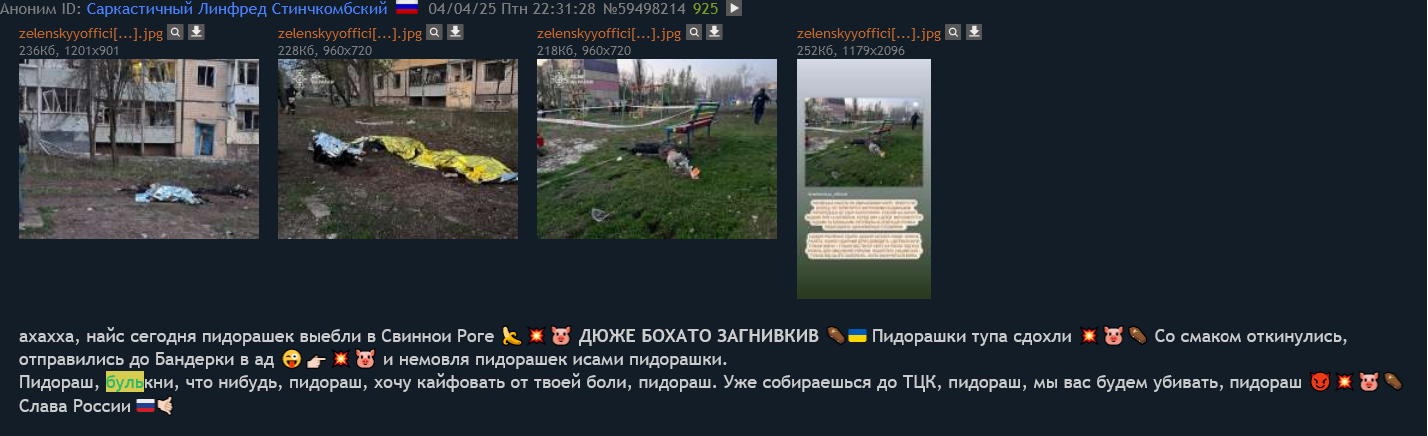Click the search icon for the 236Кб image

pyautogui.click(x=175, y=32)
